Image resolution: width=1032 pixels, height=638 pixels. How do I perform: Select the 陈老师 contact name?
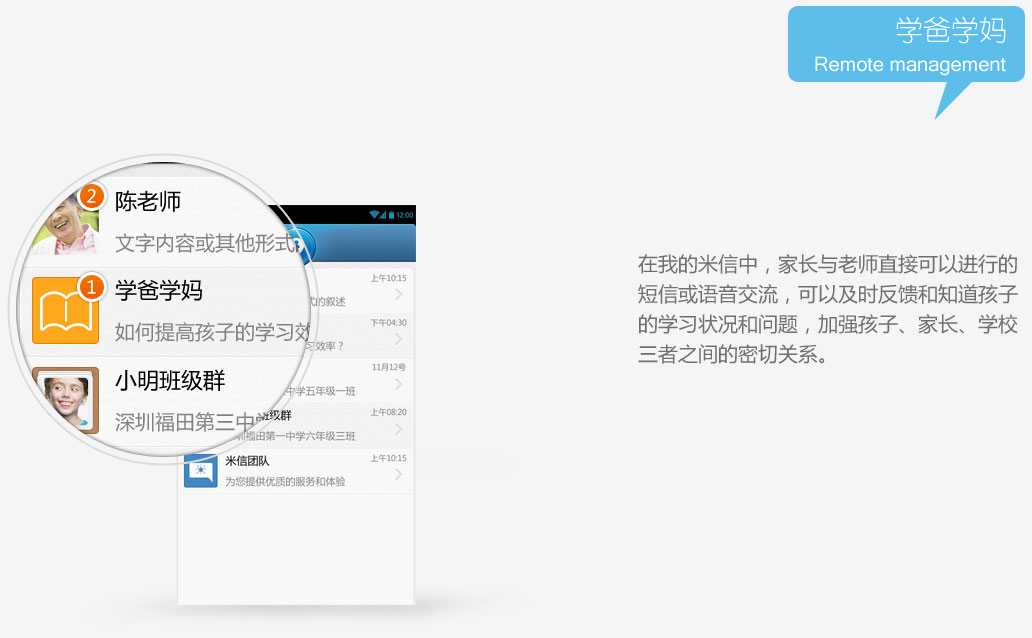tap(148, 201)
